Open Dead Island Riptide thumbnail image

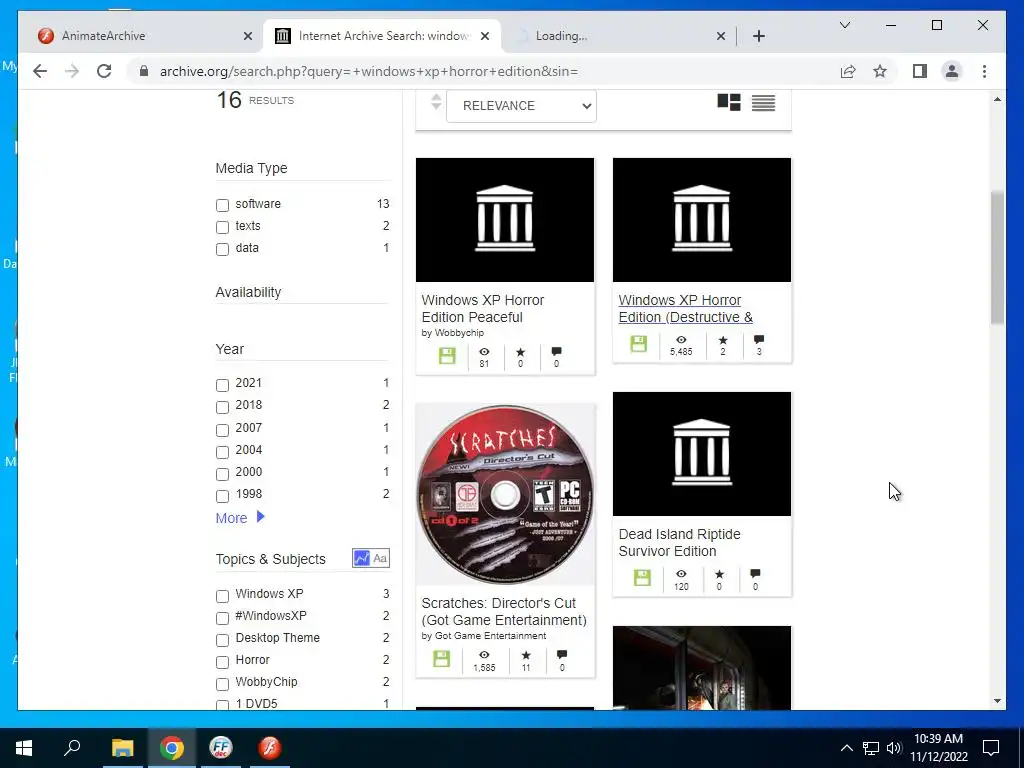702,454
